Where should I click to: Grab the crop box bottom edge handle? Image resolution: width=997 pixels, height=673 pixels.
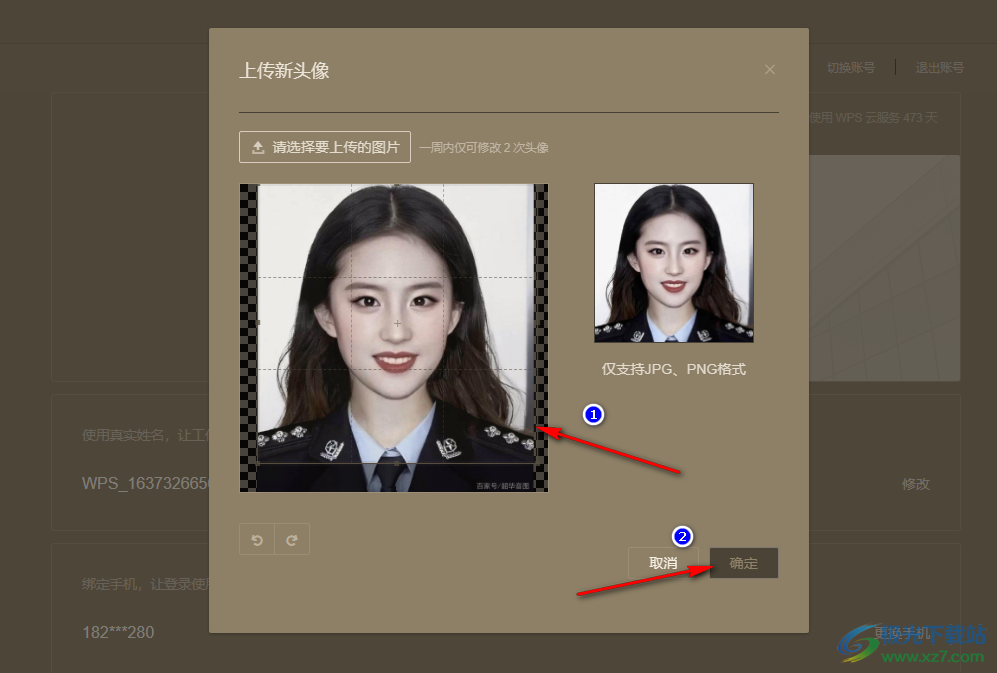[397, 463]
